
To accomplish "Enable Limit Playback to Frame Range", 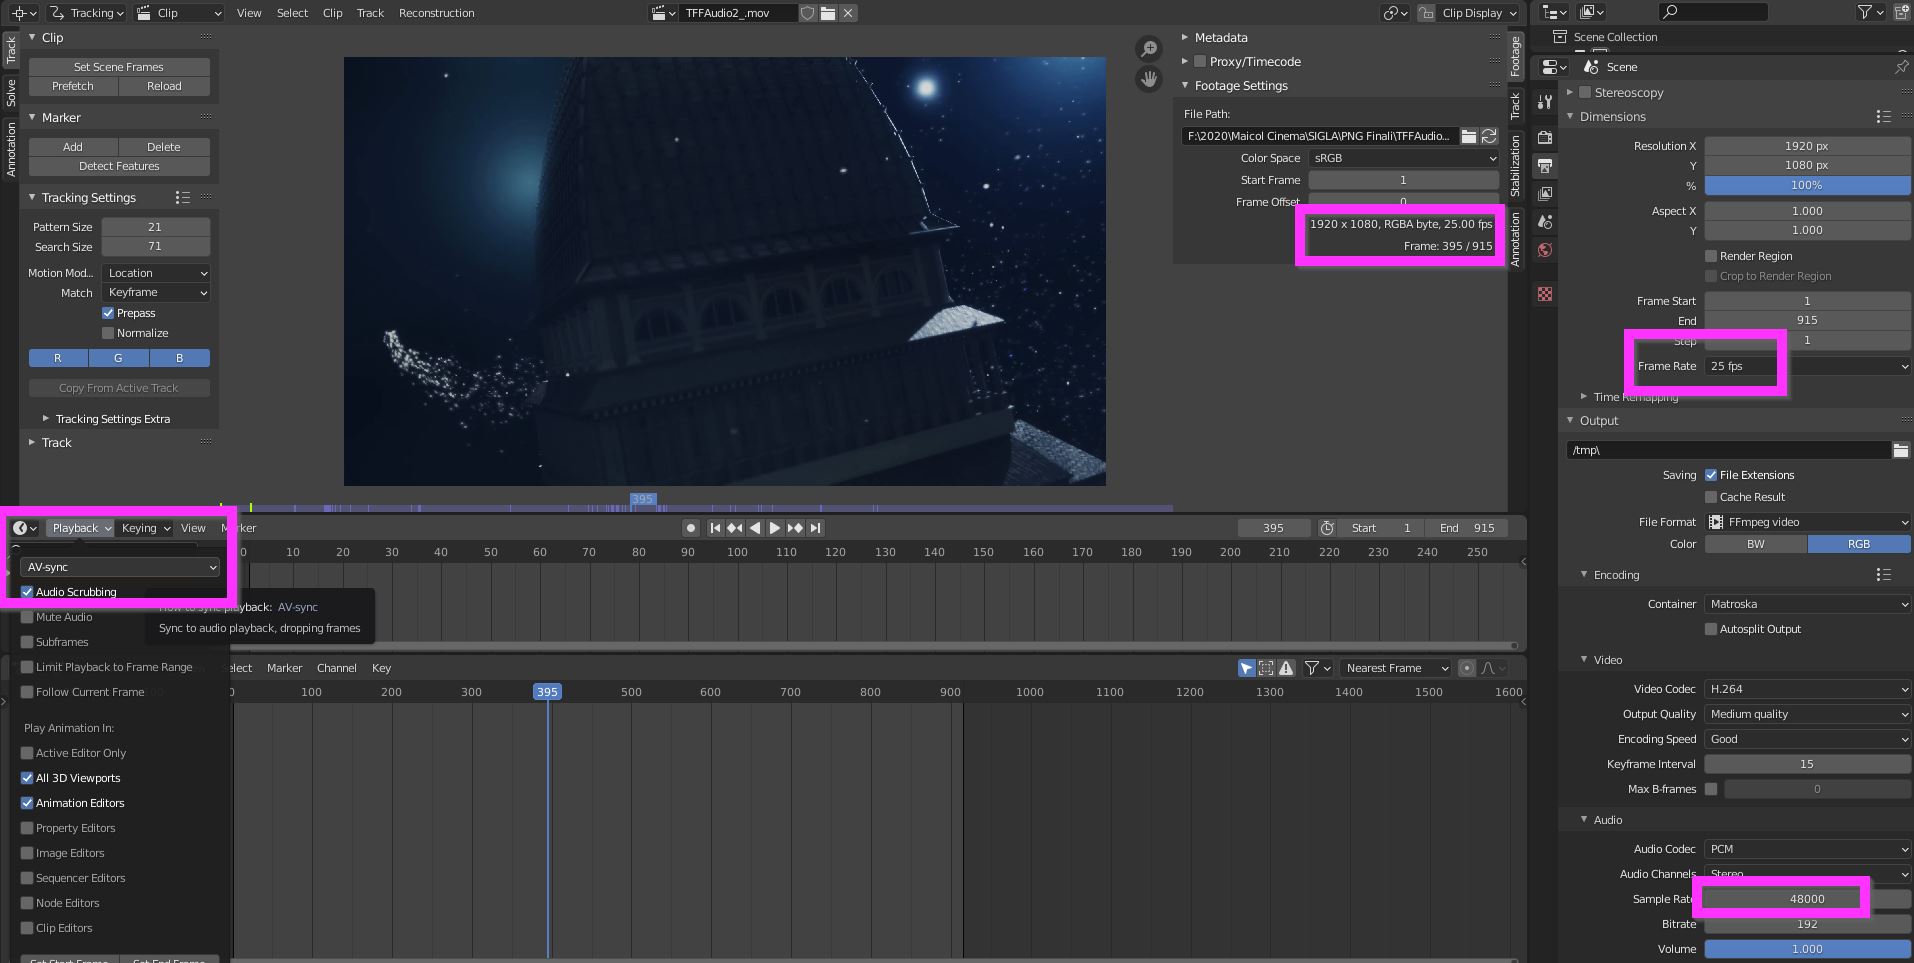I will click(x=27, y=667).
